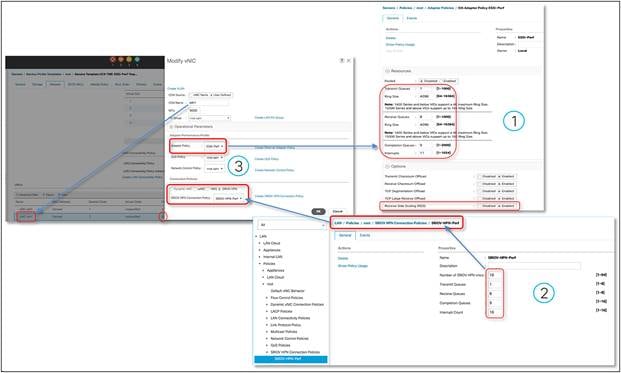Collapse the Resources section in adapter policy
This screenshot has width=621, height=373.
(387, 71)
